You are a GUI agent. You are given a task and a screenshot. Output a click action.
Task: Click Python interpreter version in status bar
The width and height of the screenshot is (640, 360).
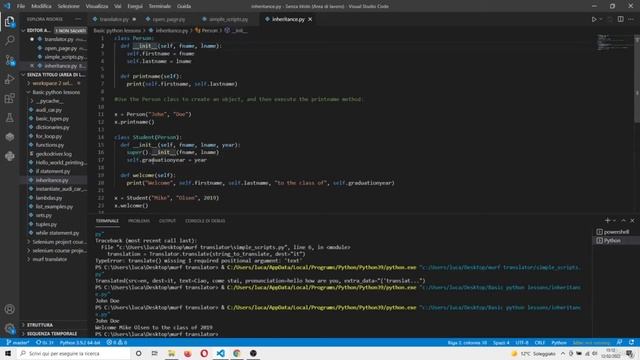pyautogui.click(x=80, y=342)
